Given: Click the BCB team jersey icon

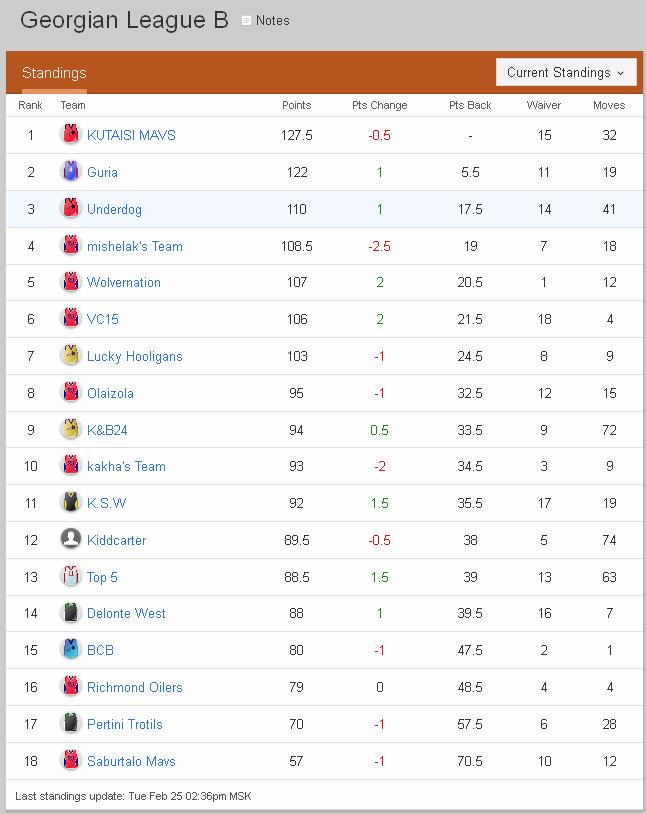Looking at the screenshot, I should (70, 650).
